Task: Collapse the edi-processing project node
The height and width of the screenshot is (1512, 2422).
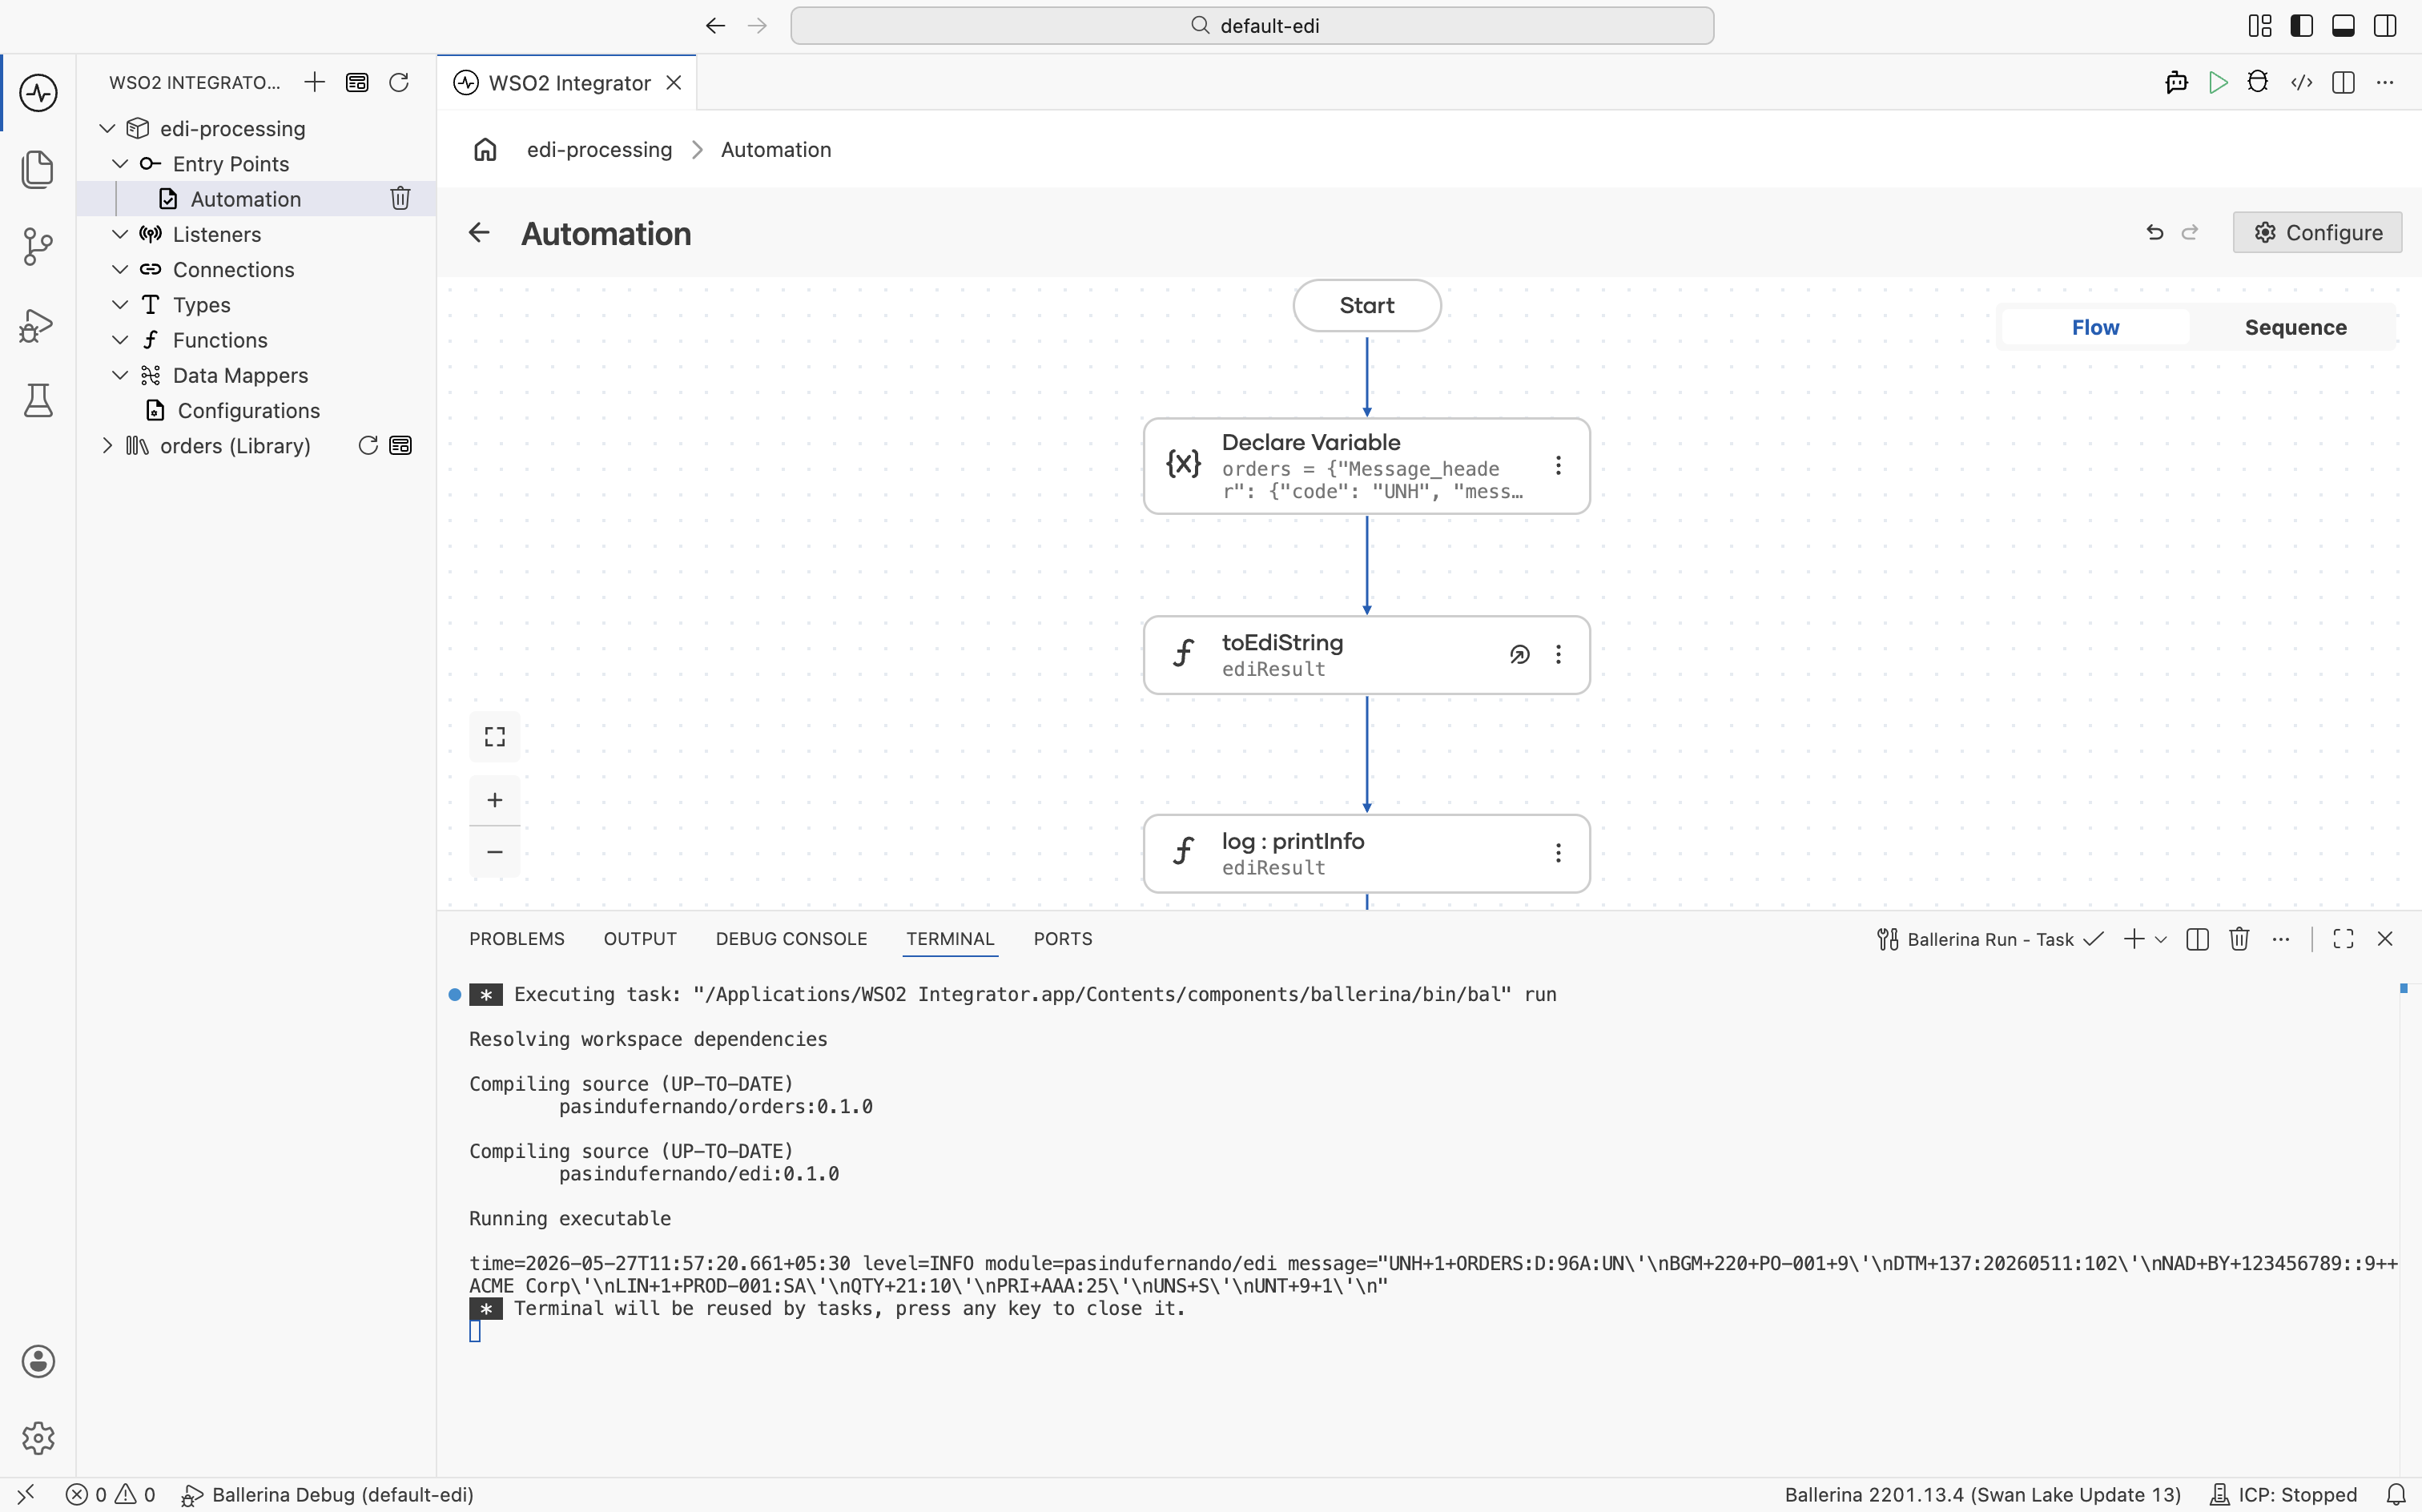Action: (x=107, y=128)
